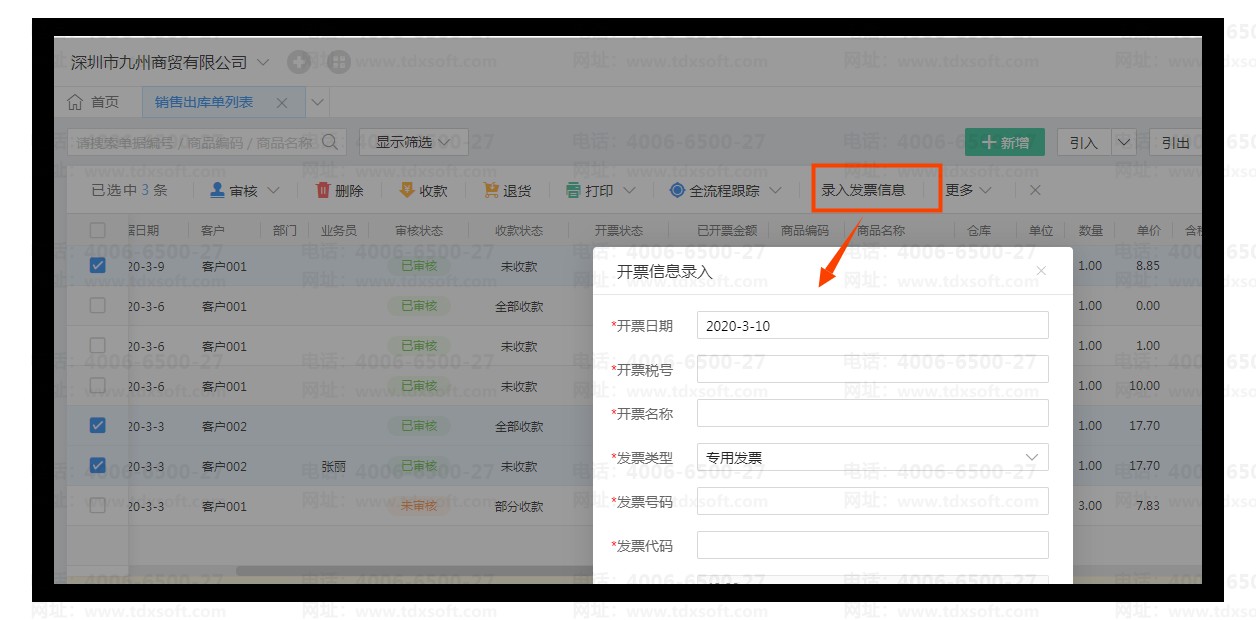This screenshot has width=1256, height=620.
Task: Open the grid apps icon in header
Action: coord(339,62)
